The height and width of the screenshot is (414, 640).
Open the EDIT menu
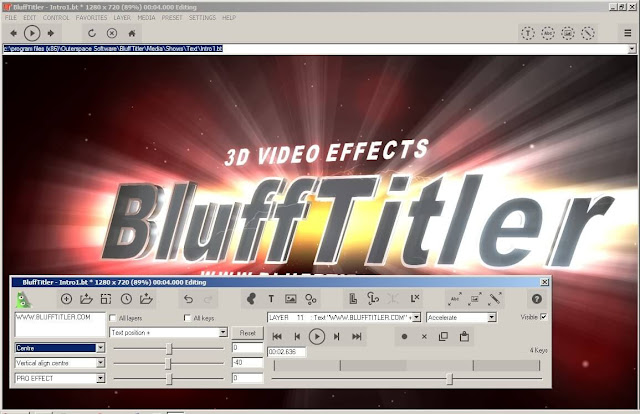point(29,18)
